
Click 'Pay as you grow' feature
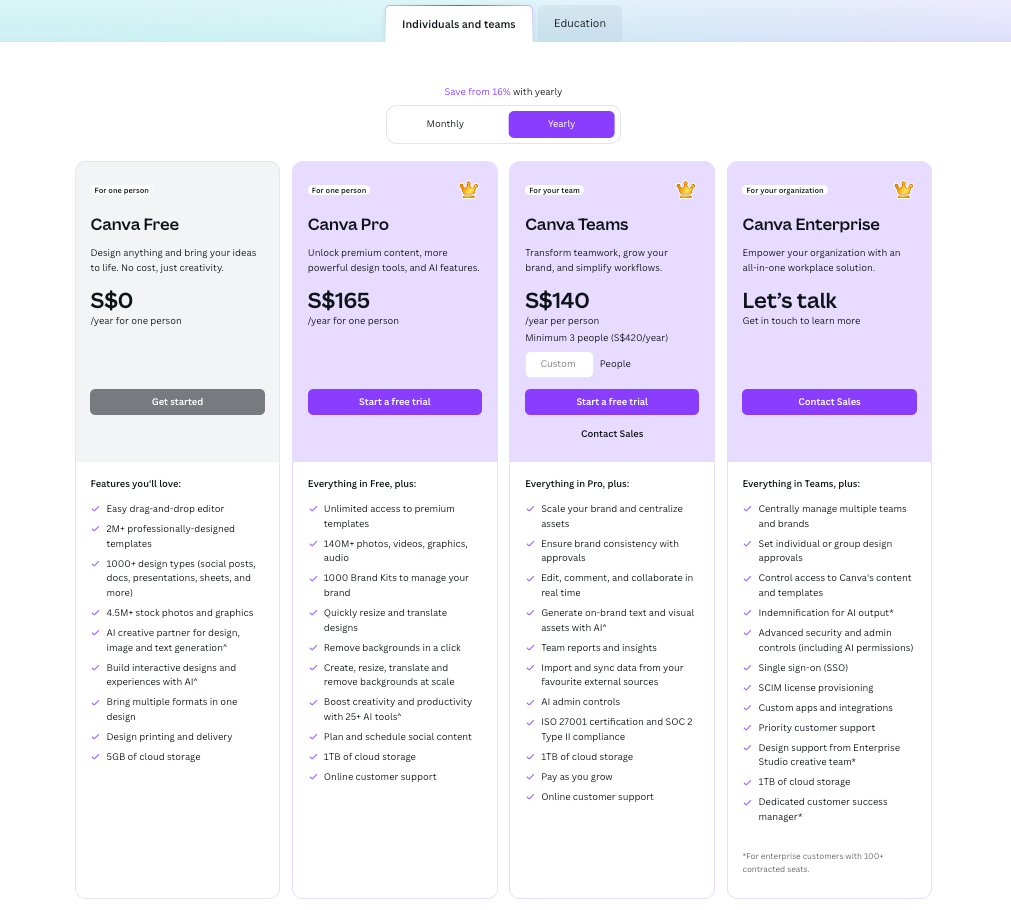pos(576,776)
